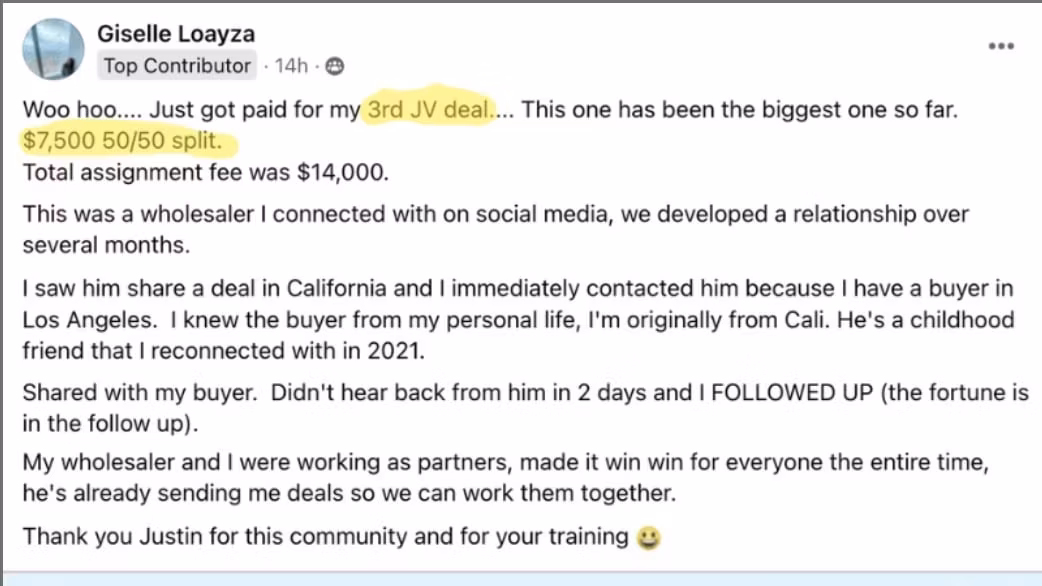Click the Top Contributor badge
This screenshot has height=586, width=1042.
pos(177,66)
